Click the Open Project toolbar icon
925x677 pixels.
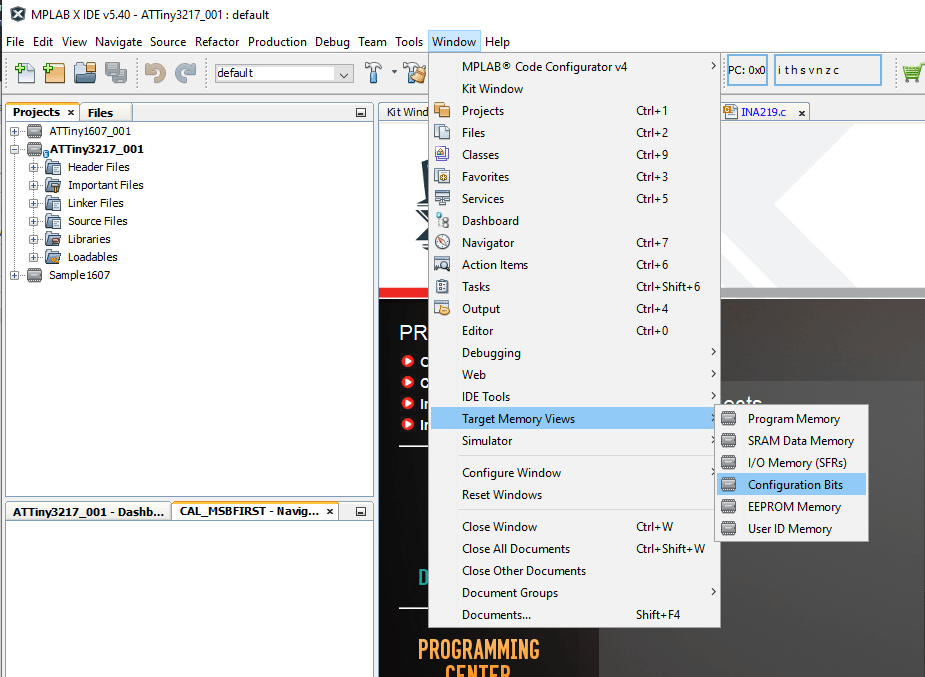point(85,73)
